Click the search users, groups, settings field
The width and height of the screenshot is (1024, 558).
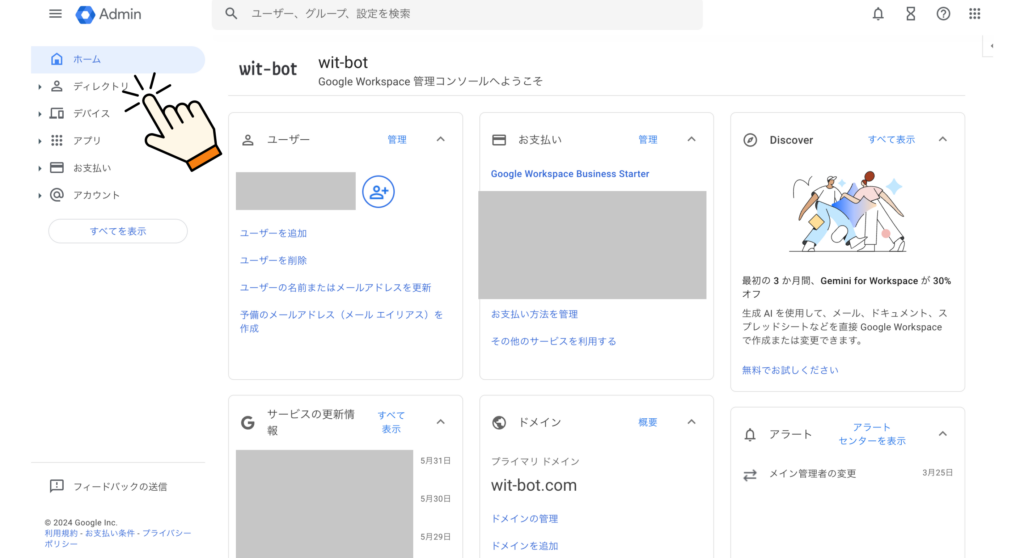[x=457, y=14]
